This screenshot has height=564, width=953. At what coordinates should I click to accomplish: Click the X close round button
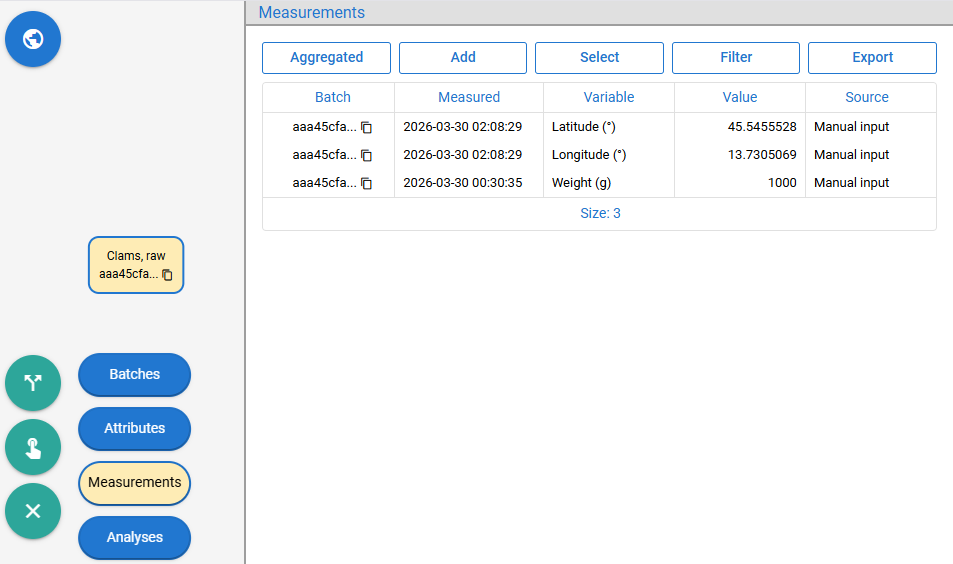[x=33, y=511]
